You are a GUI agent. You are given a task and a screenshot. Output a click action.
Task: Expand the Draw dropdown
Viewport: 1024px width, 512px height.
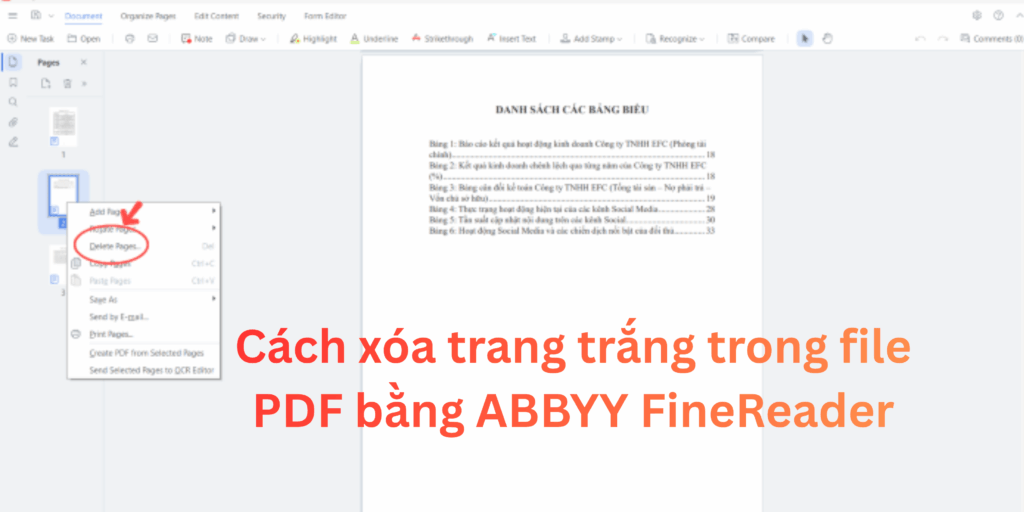[246, 39]
